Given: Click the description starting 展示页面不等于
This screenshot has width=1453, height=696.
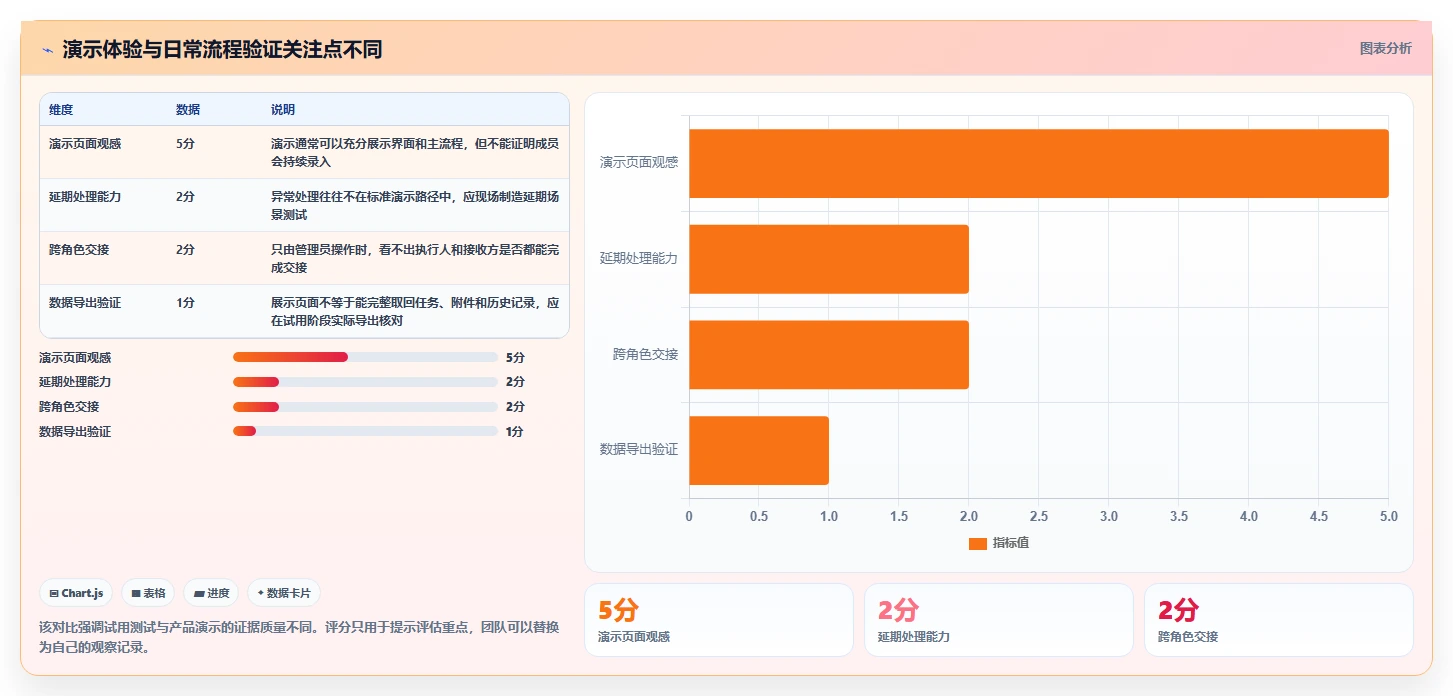Looking at the screenshot, I should (x=415, y=312).
